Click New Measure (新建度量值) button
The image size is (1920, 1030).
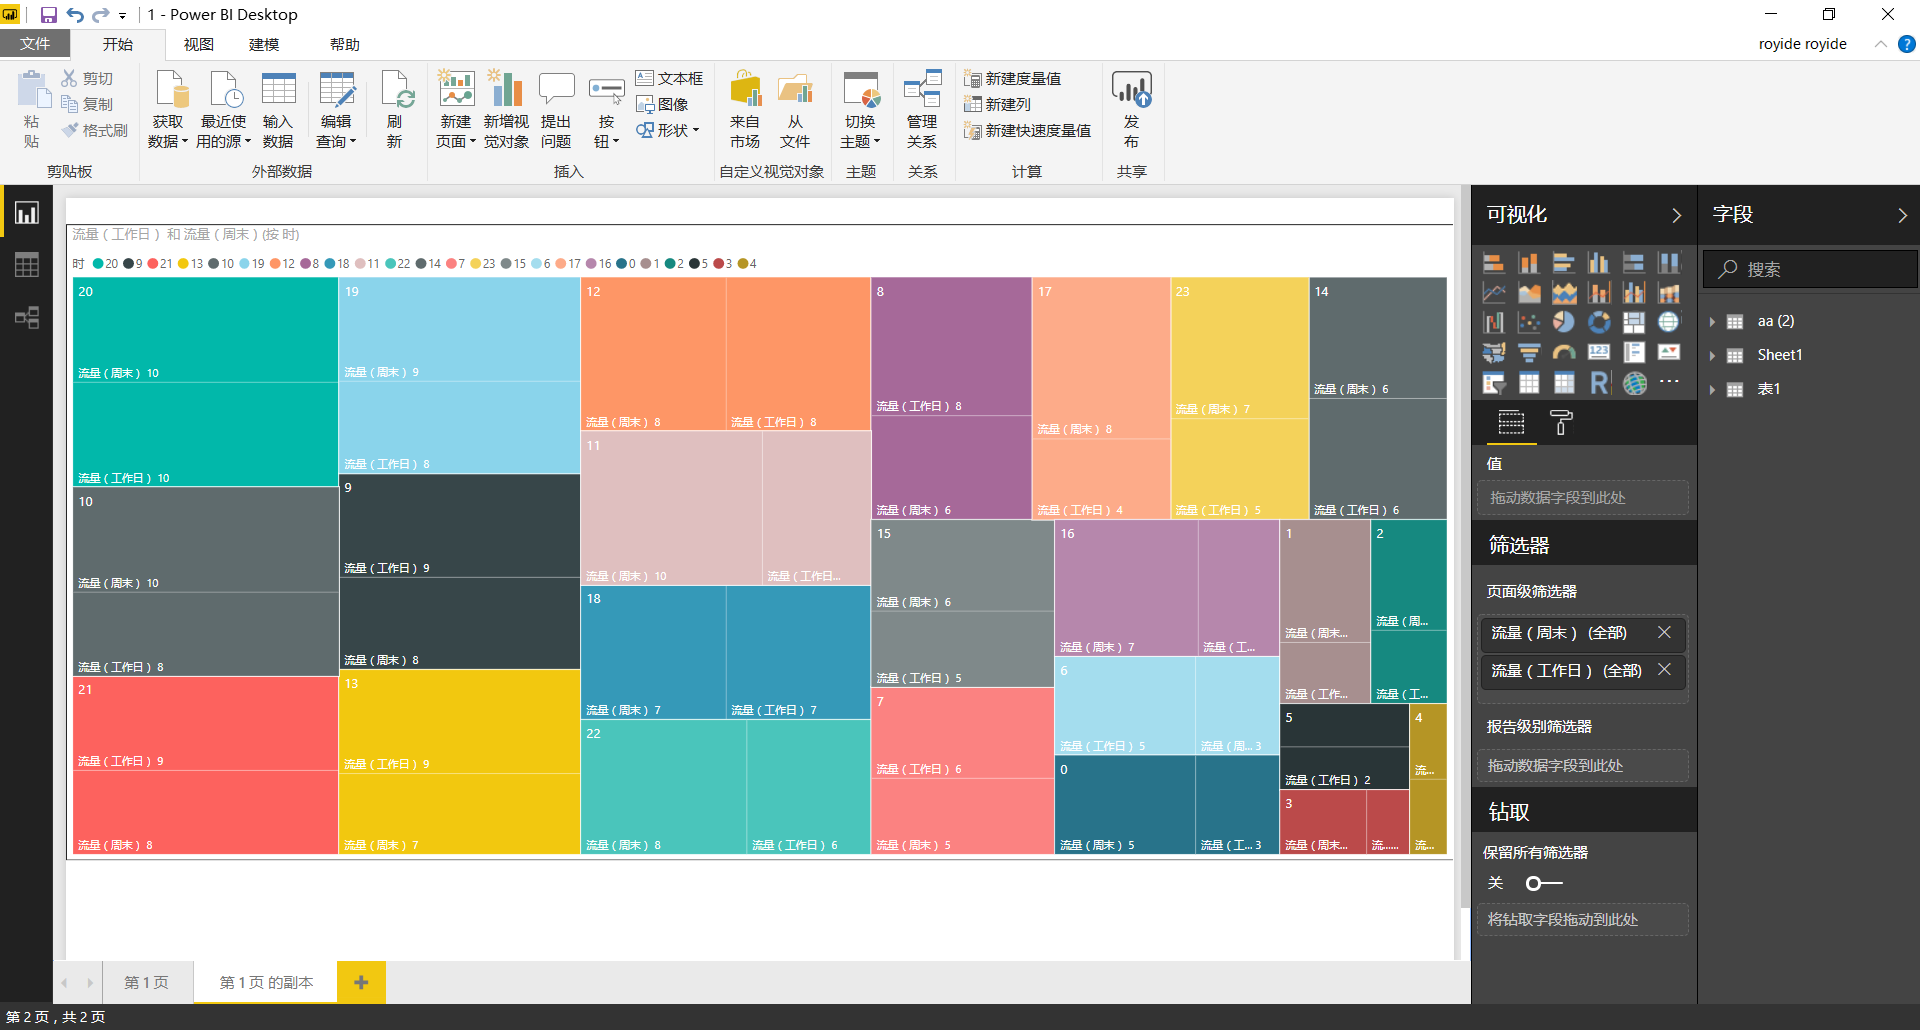pyautogui.click(x=1012, y=78)
